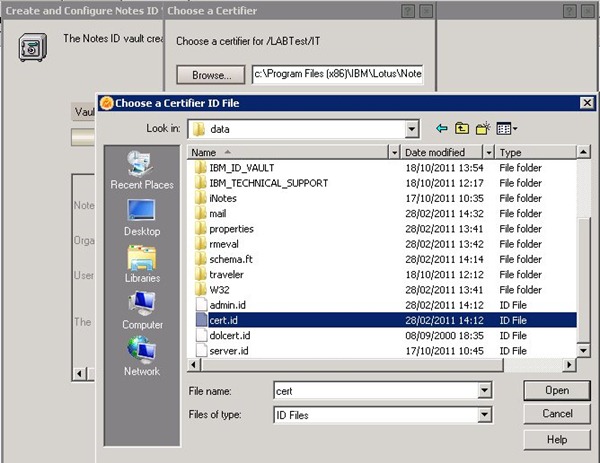Sort by the Type column header
This screenshot has width=600, height=463.
535,153
